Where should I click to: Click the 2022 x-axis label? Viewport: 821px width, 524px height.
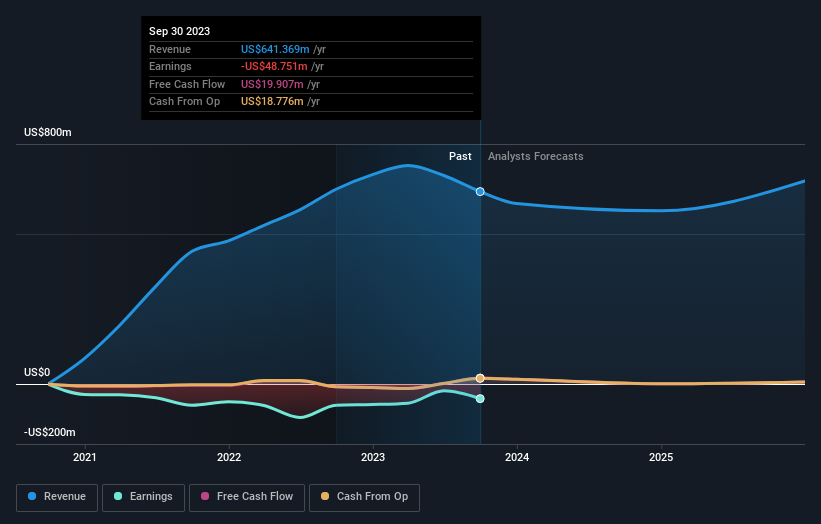click(229, 458)
